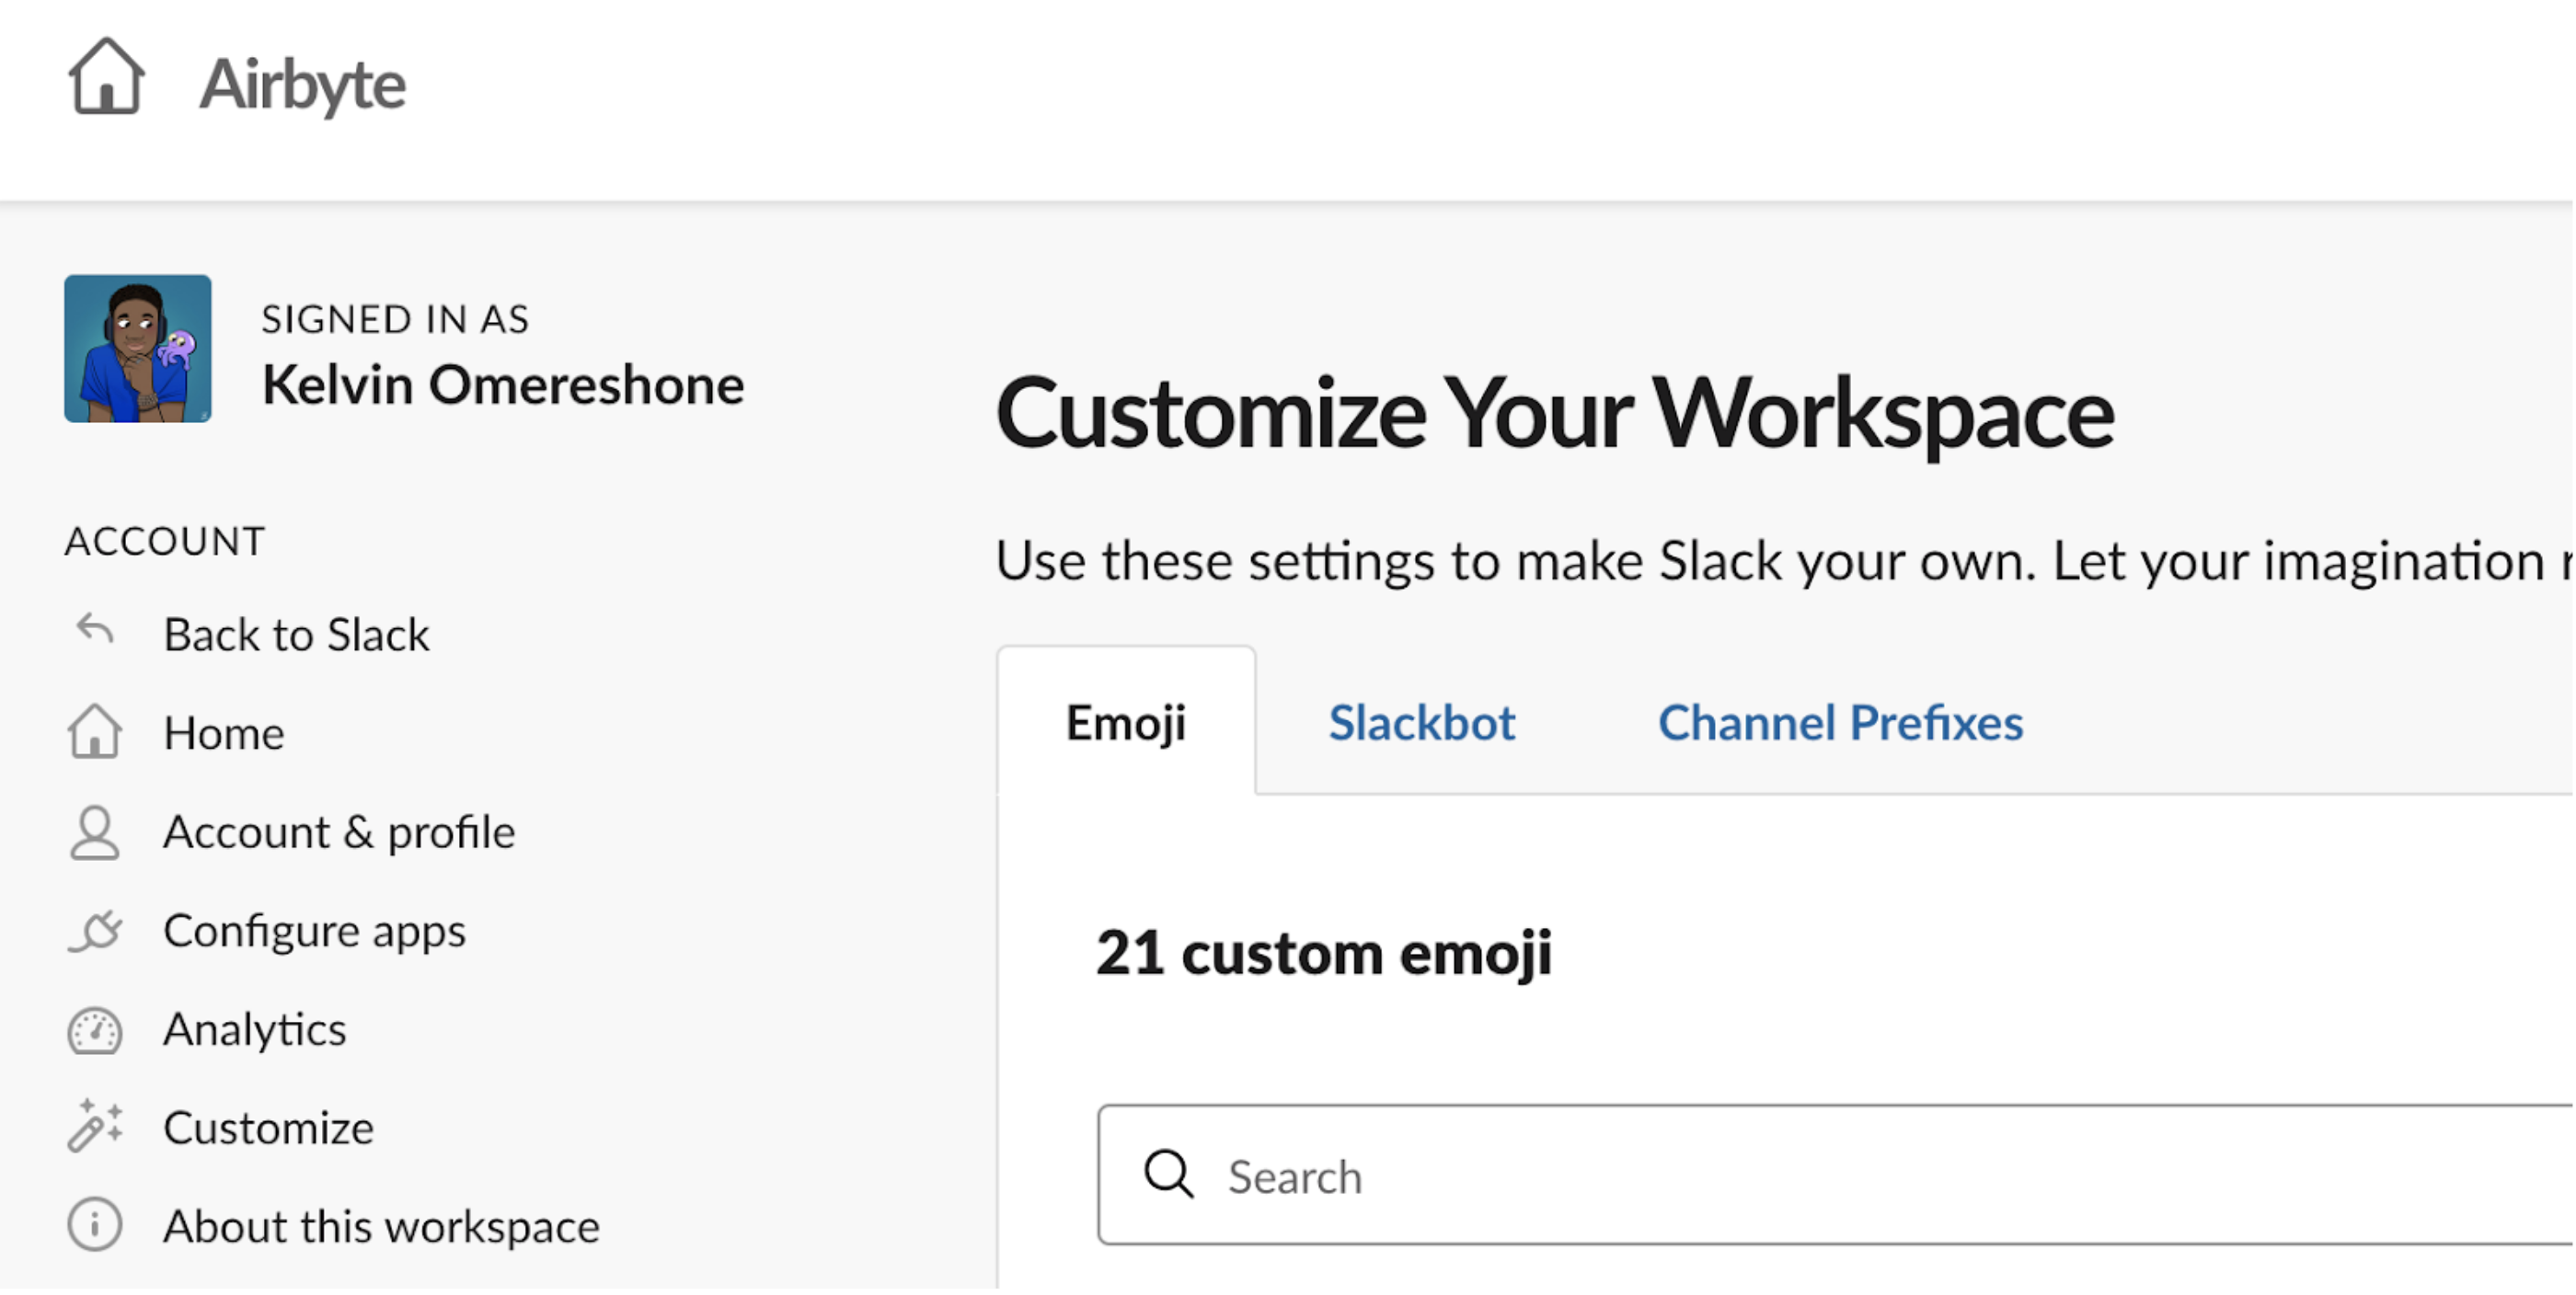Select the Emoji tab
Image resolution: width=2576 pixels, height=1295 pixels.
pyautogui.click(x=1126, y=723)
